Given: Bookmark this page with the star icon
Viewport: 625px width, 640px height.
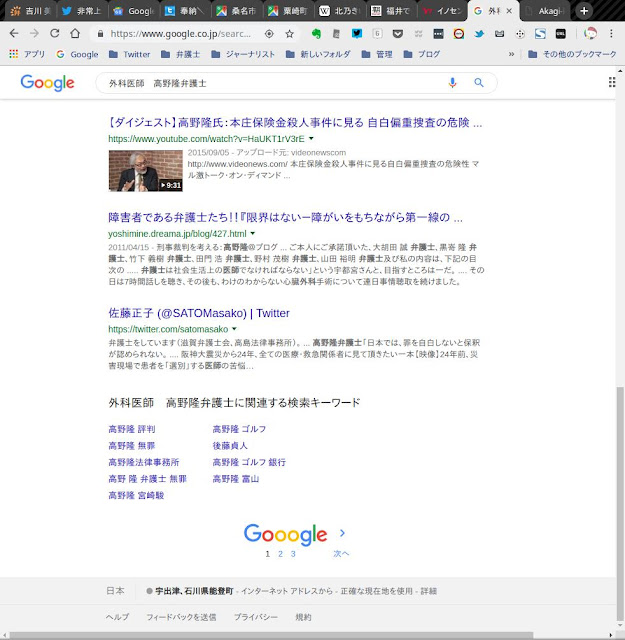Looking at the screenshot, I should coord(289,34).
